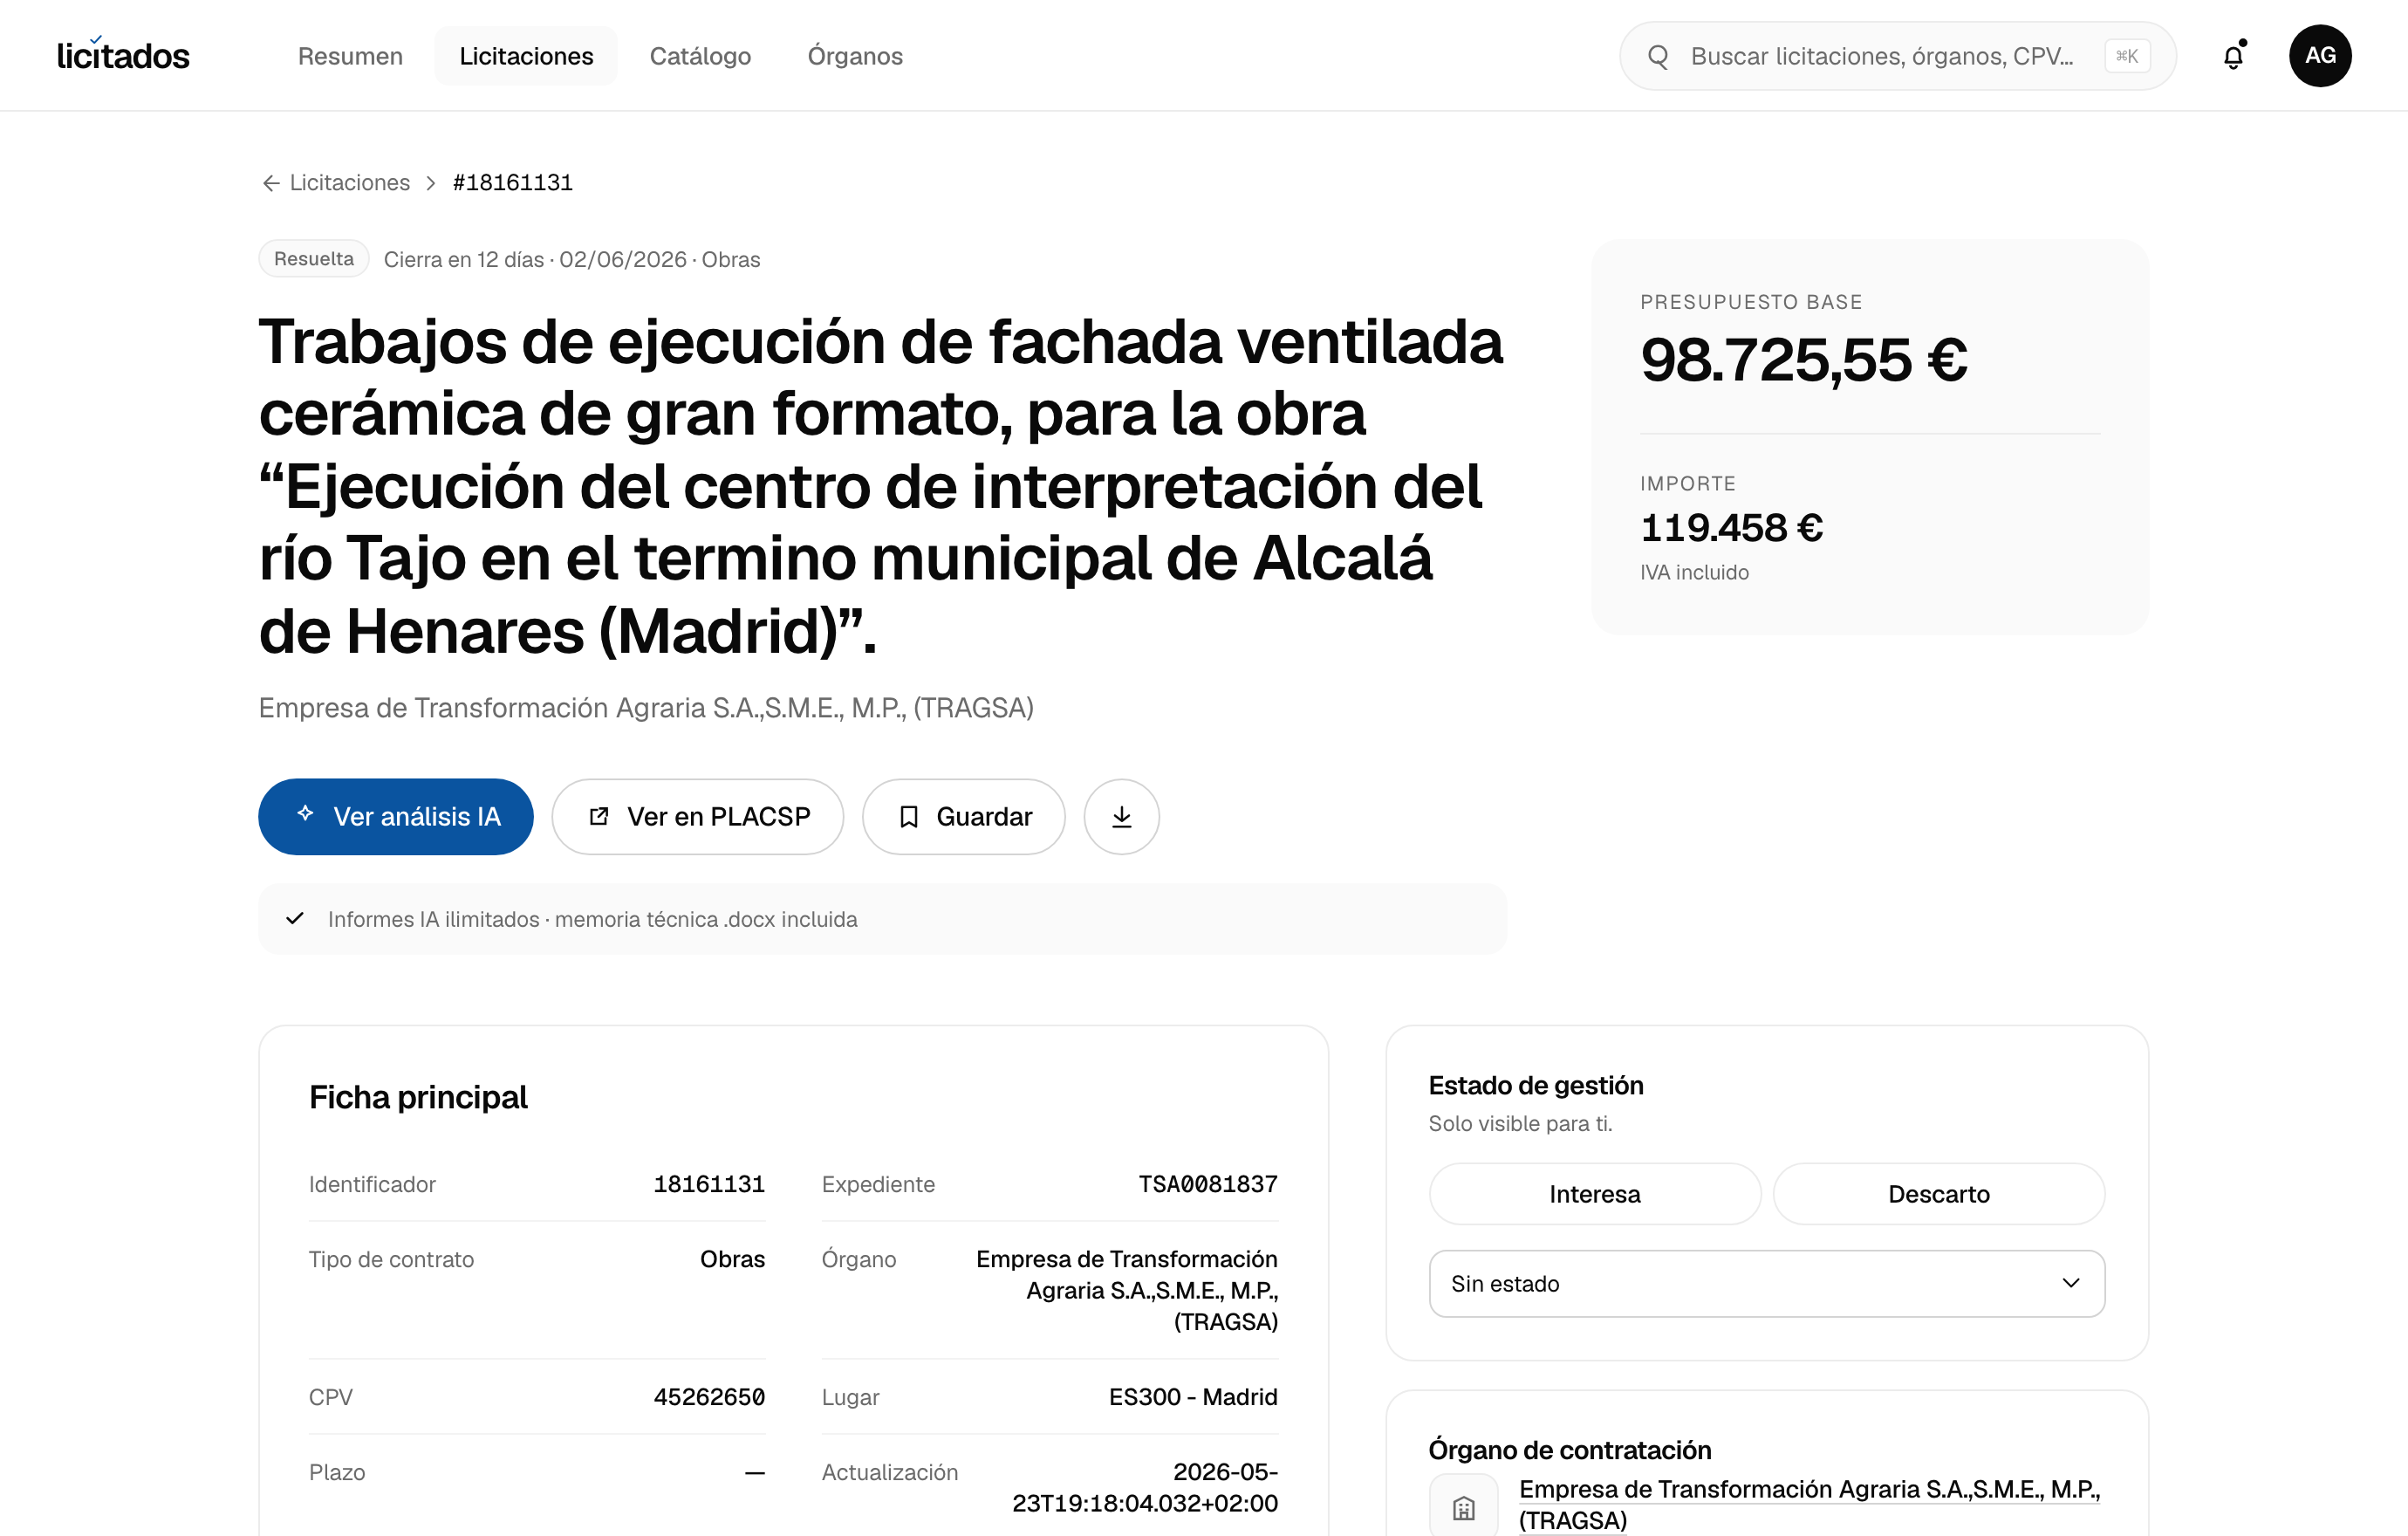Switch to the Órganos tab
The image size is (2408, 1536).
coord(855,56)
